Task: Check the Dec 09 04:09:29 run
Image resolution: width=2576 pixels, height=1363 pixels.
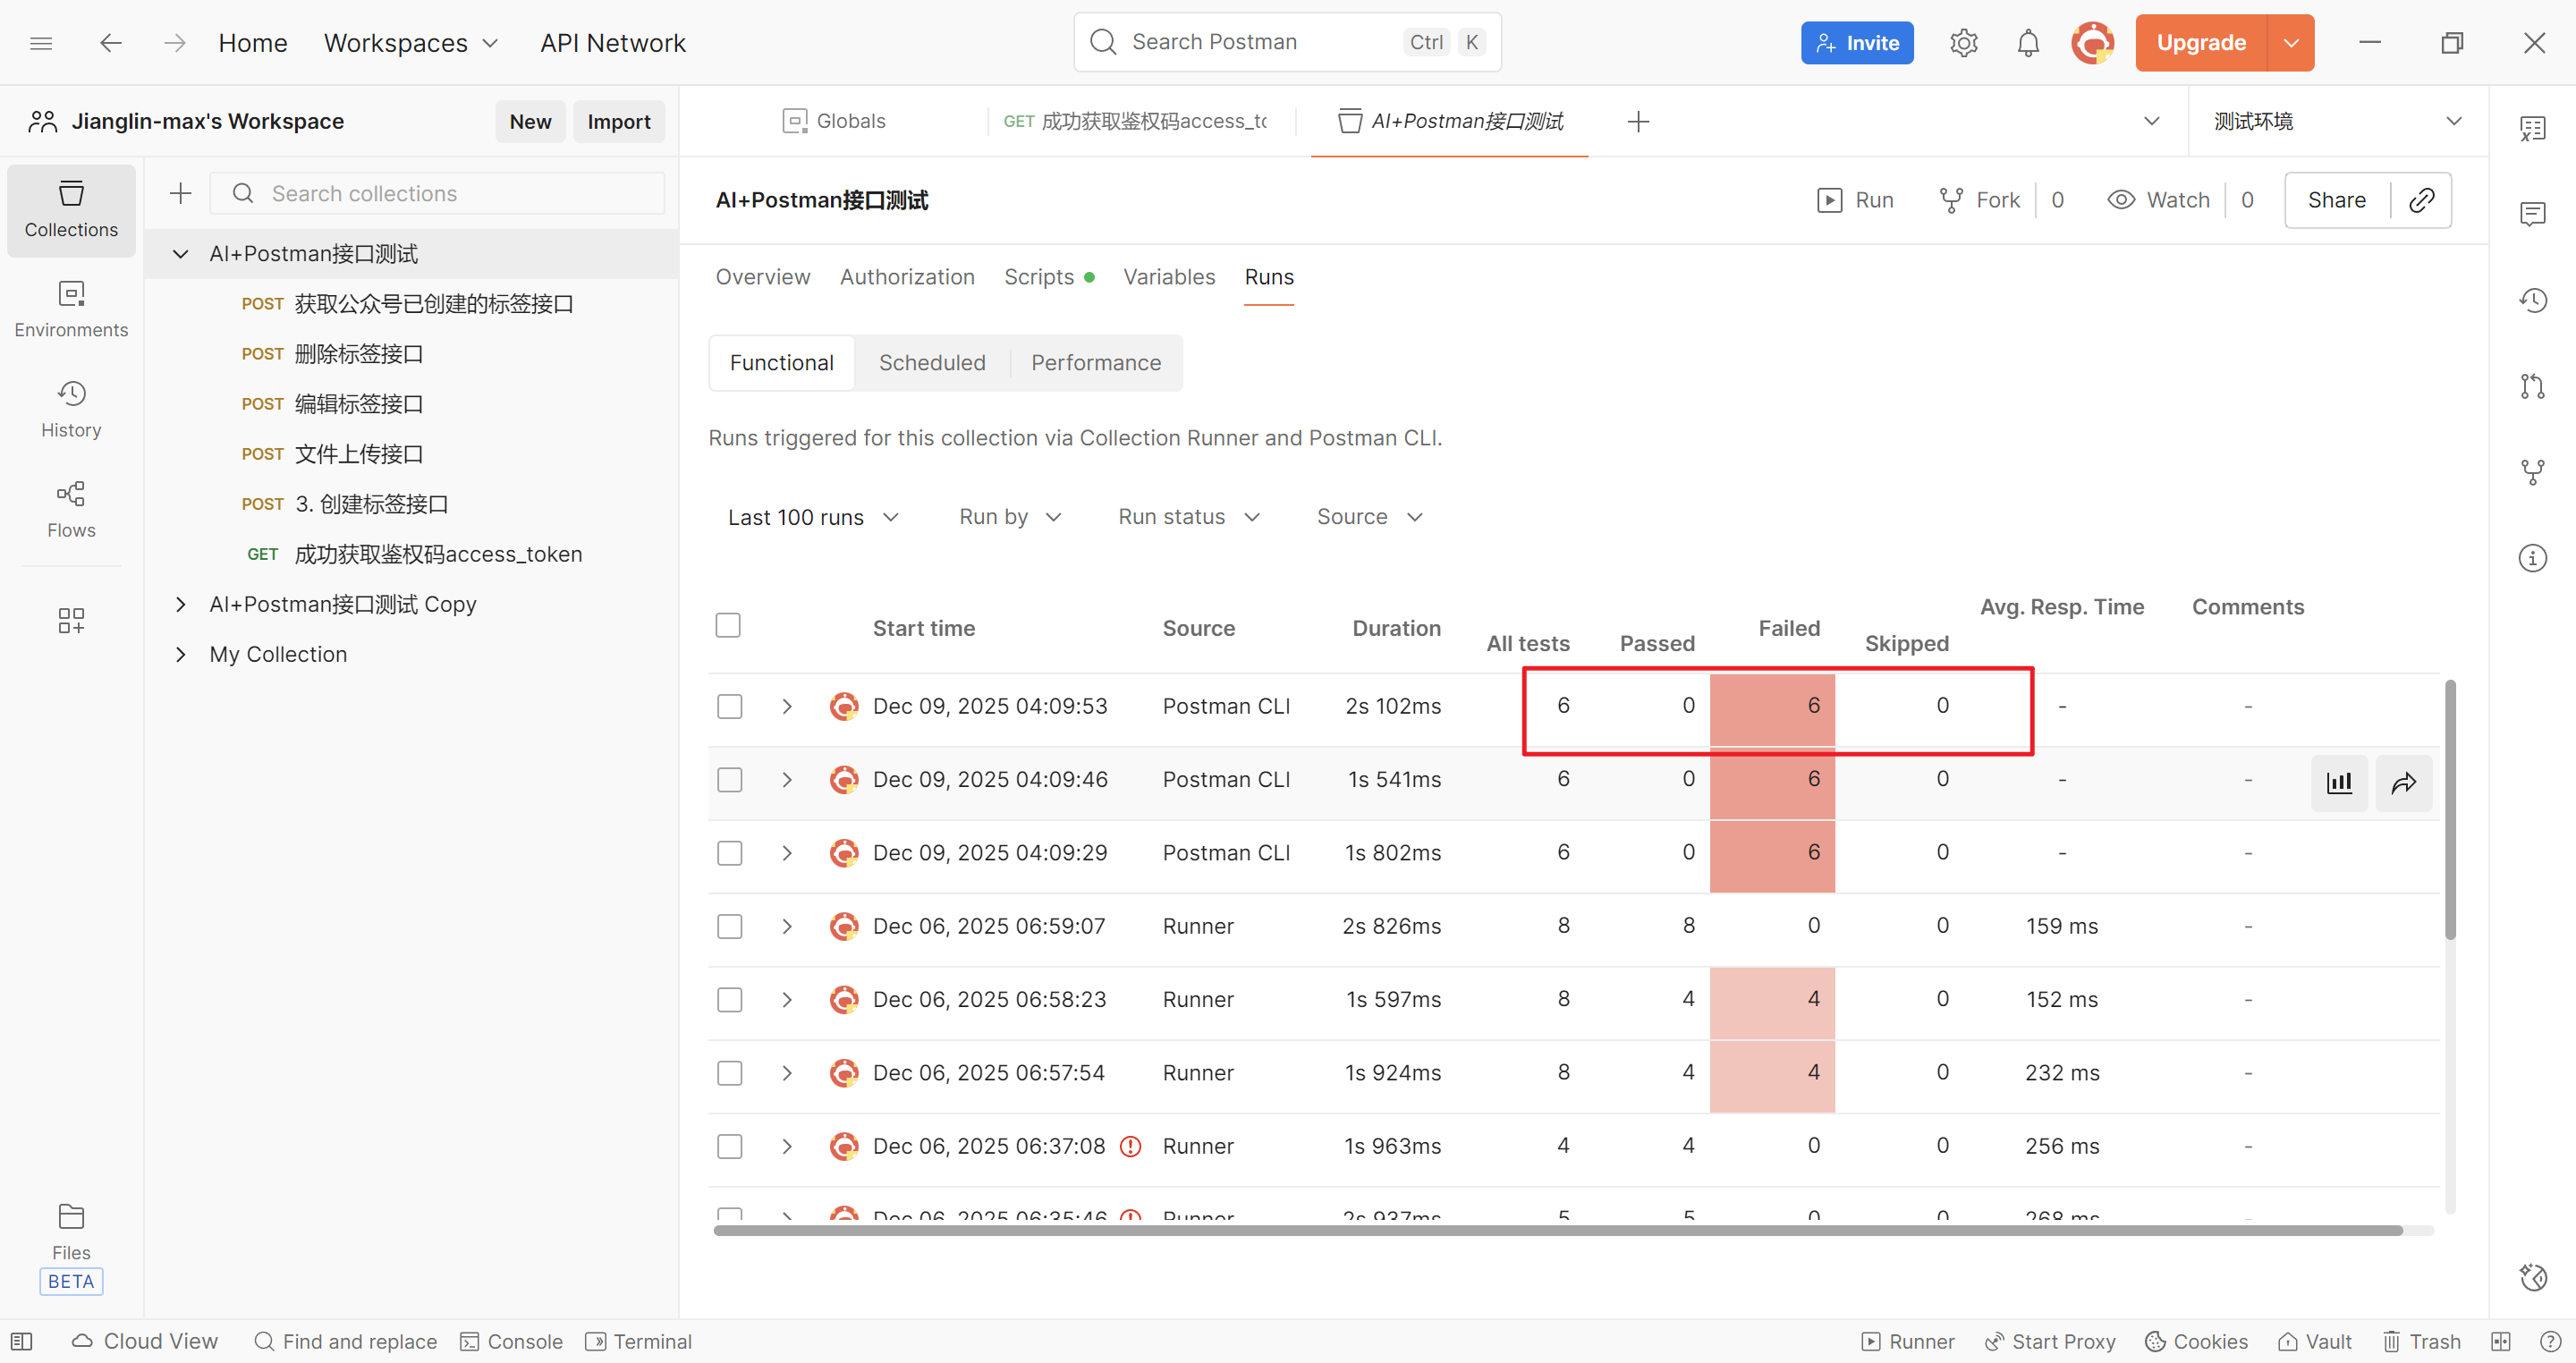Action: 729,853
